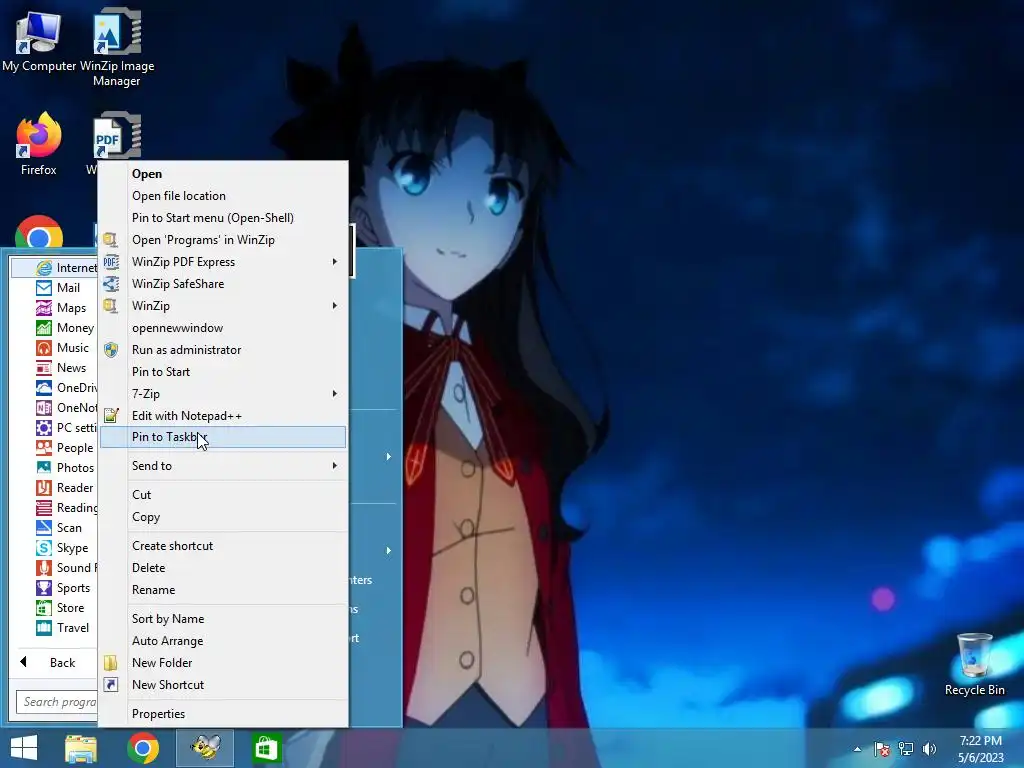Choose Sort by Name
This screenshot has width=1024, height=768.
223,619
